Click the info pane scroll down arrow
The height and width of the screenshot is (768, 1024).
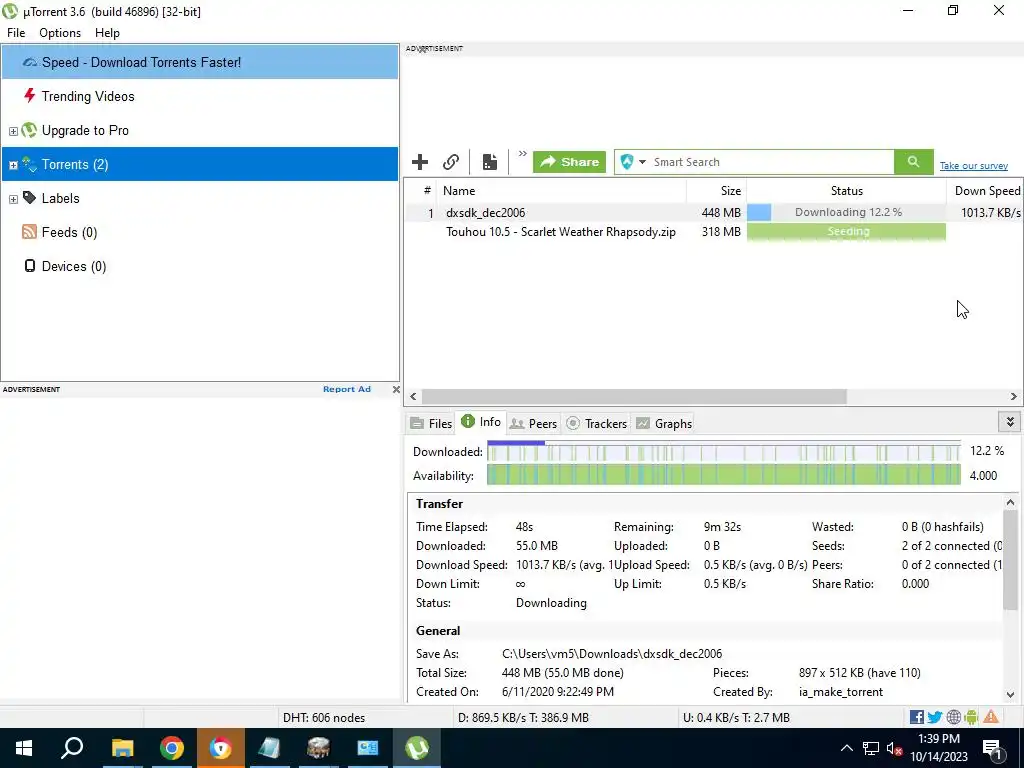point(1010,695)
